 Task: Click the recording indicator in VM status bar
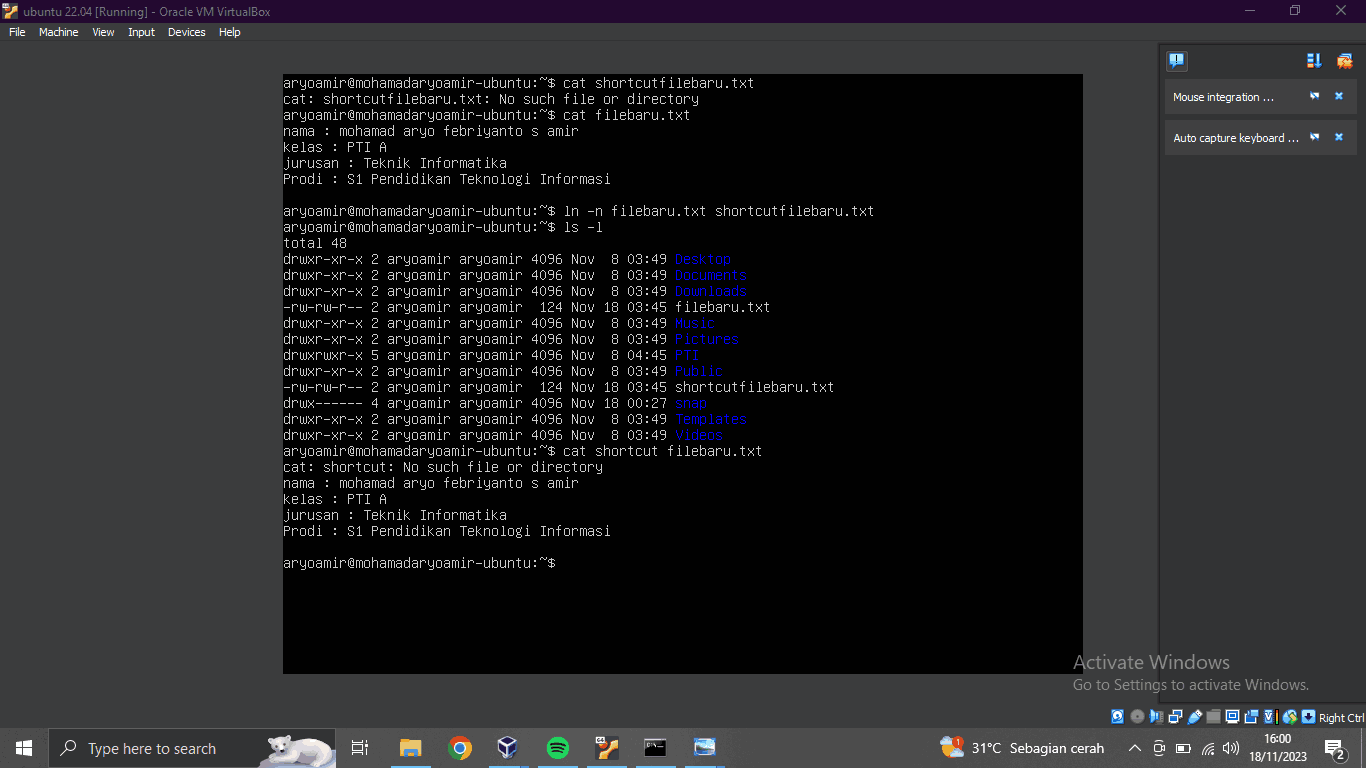point(1252,717)
